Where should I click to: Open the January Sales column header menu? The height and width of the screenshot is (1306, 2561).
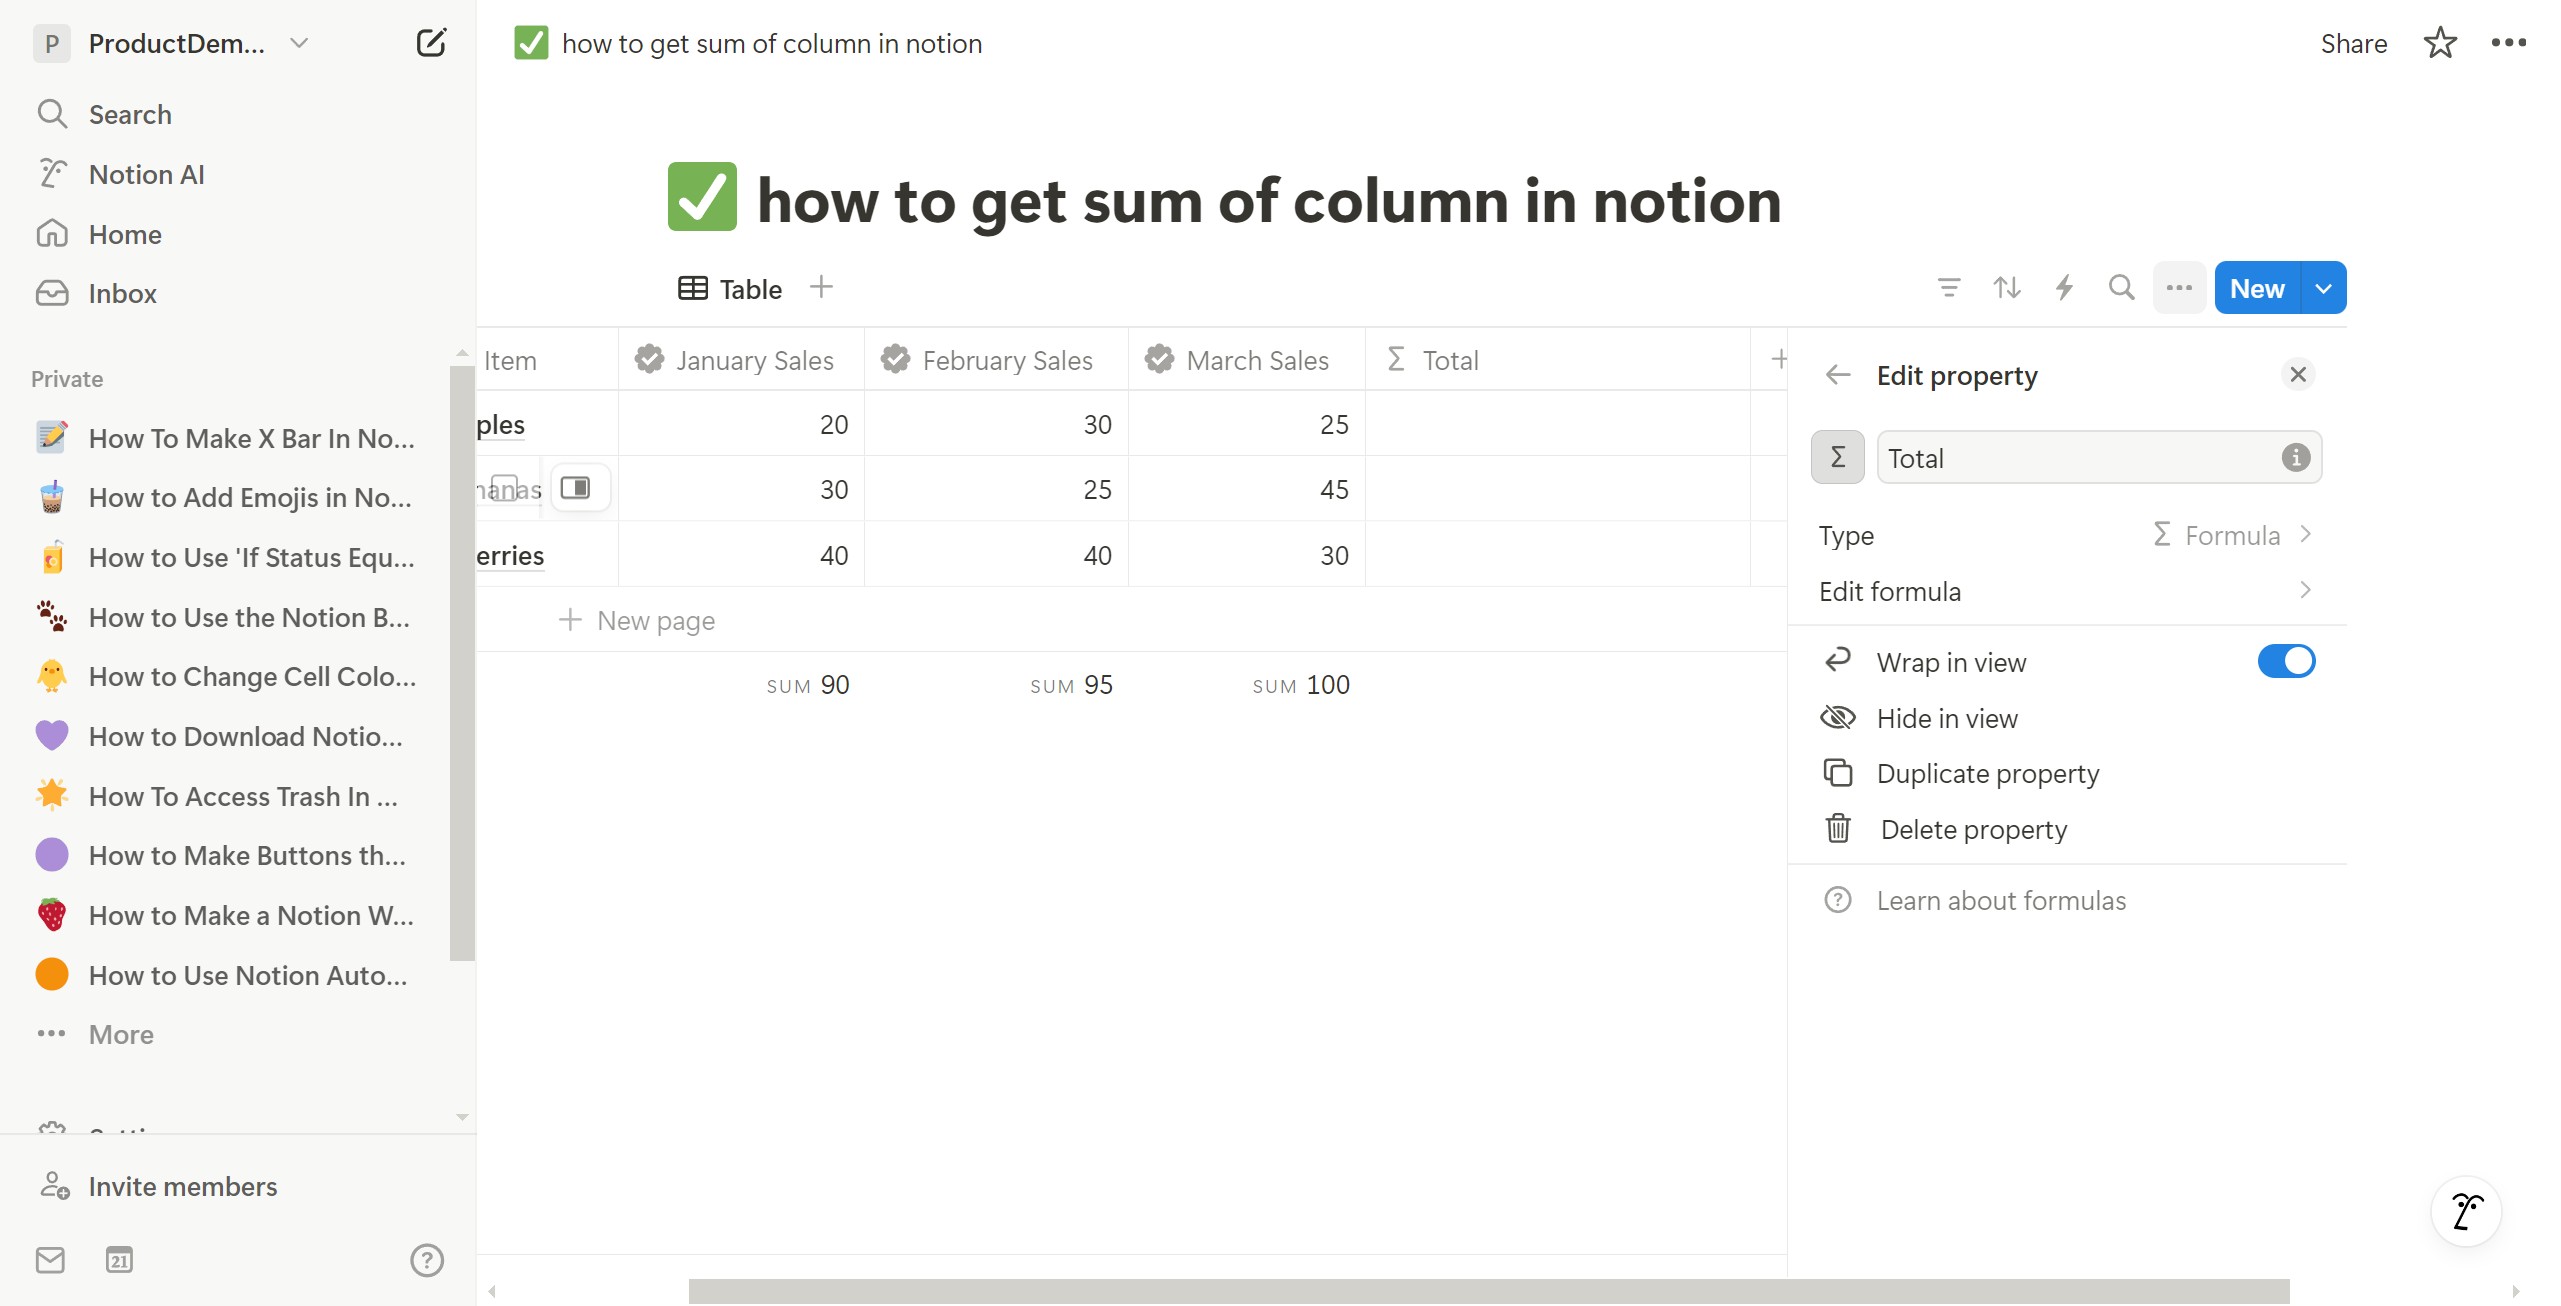[740, 360]
